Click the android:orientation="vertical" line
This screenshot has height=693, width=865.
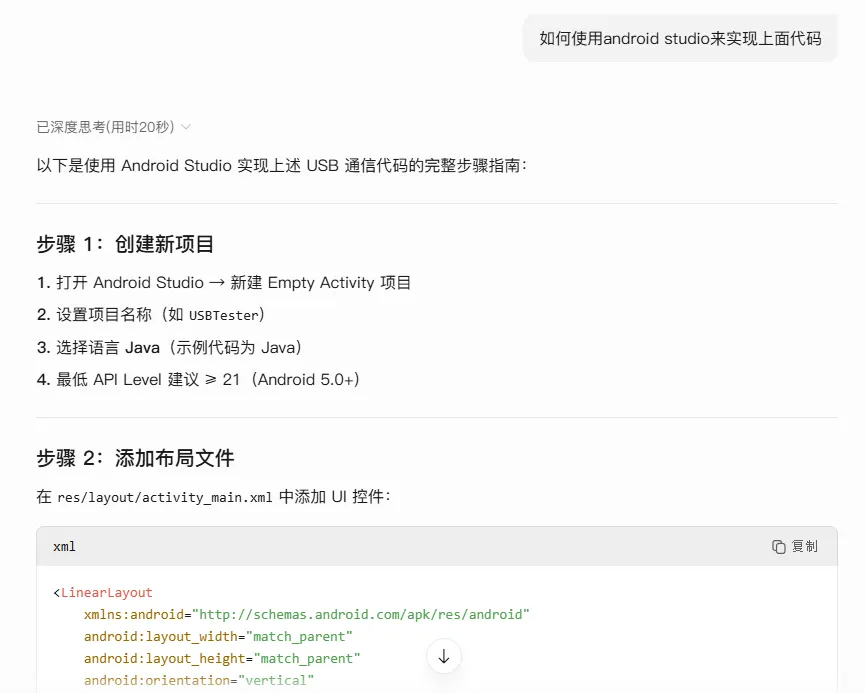point(199,680)
